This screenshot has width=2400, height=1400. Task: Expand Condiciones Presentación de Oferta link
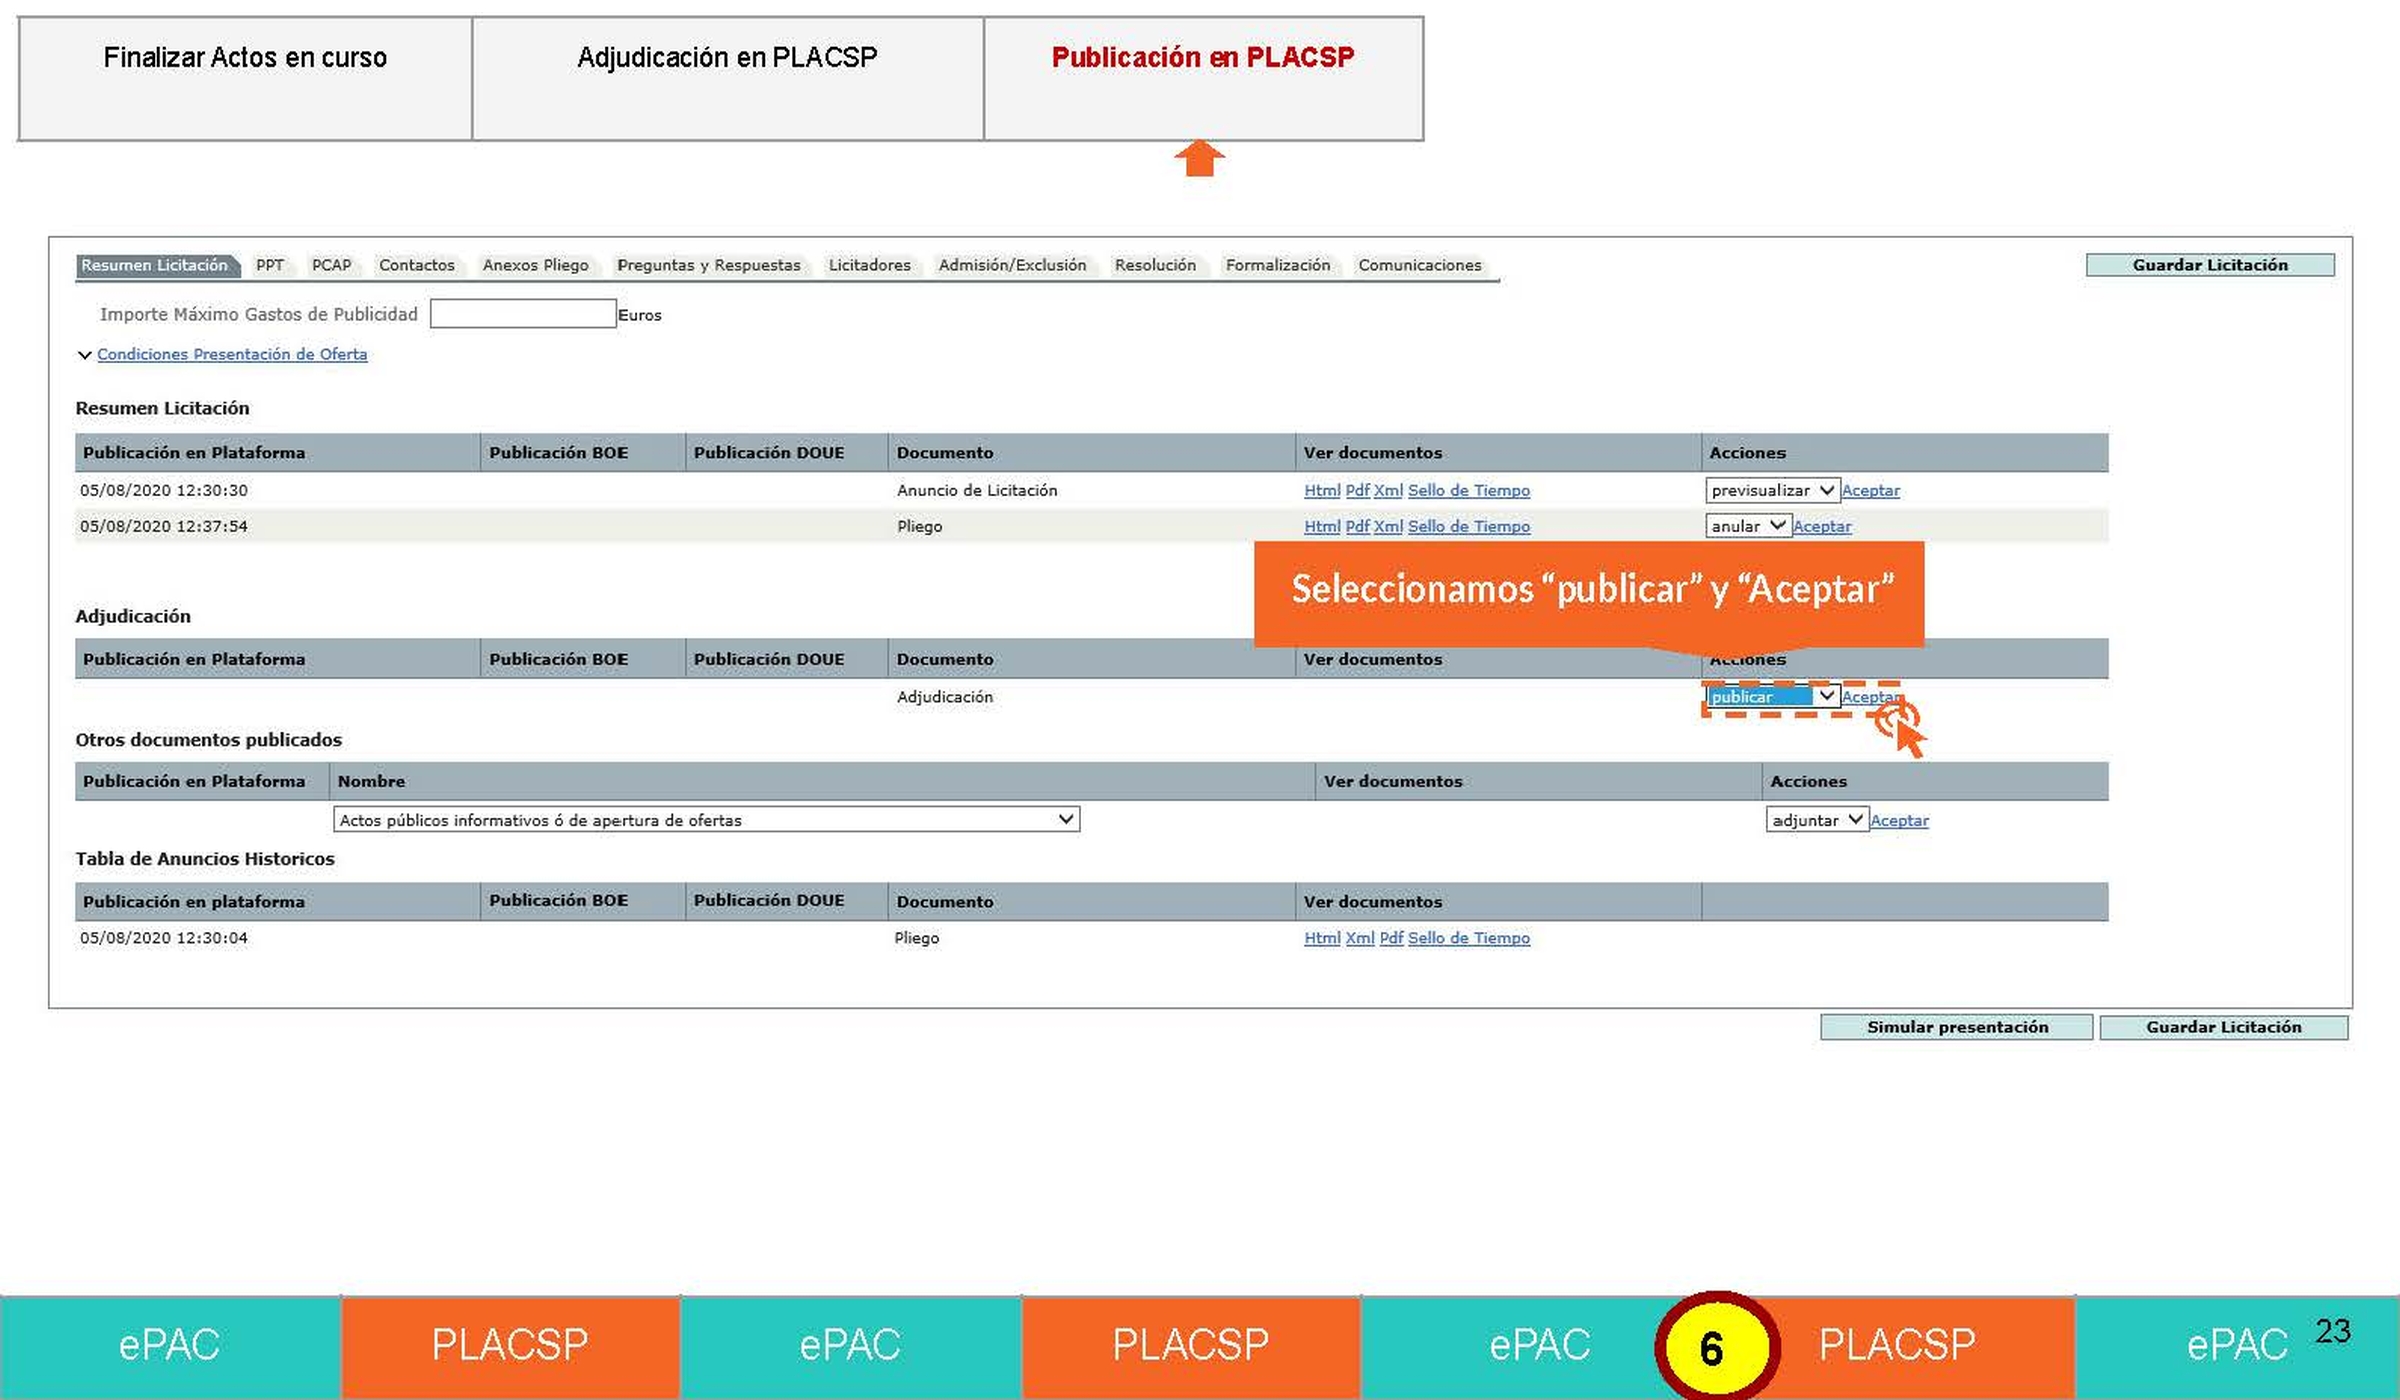pyautogui.click(x=232, y=354)
